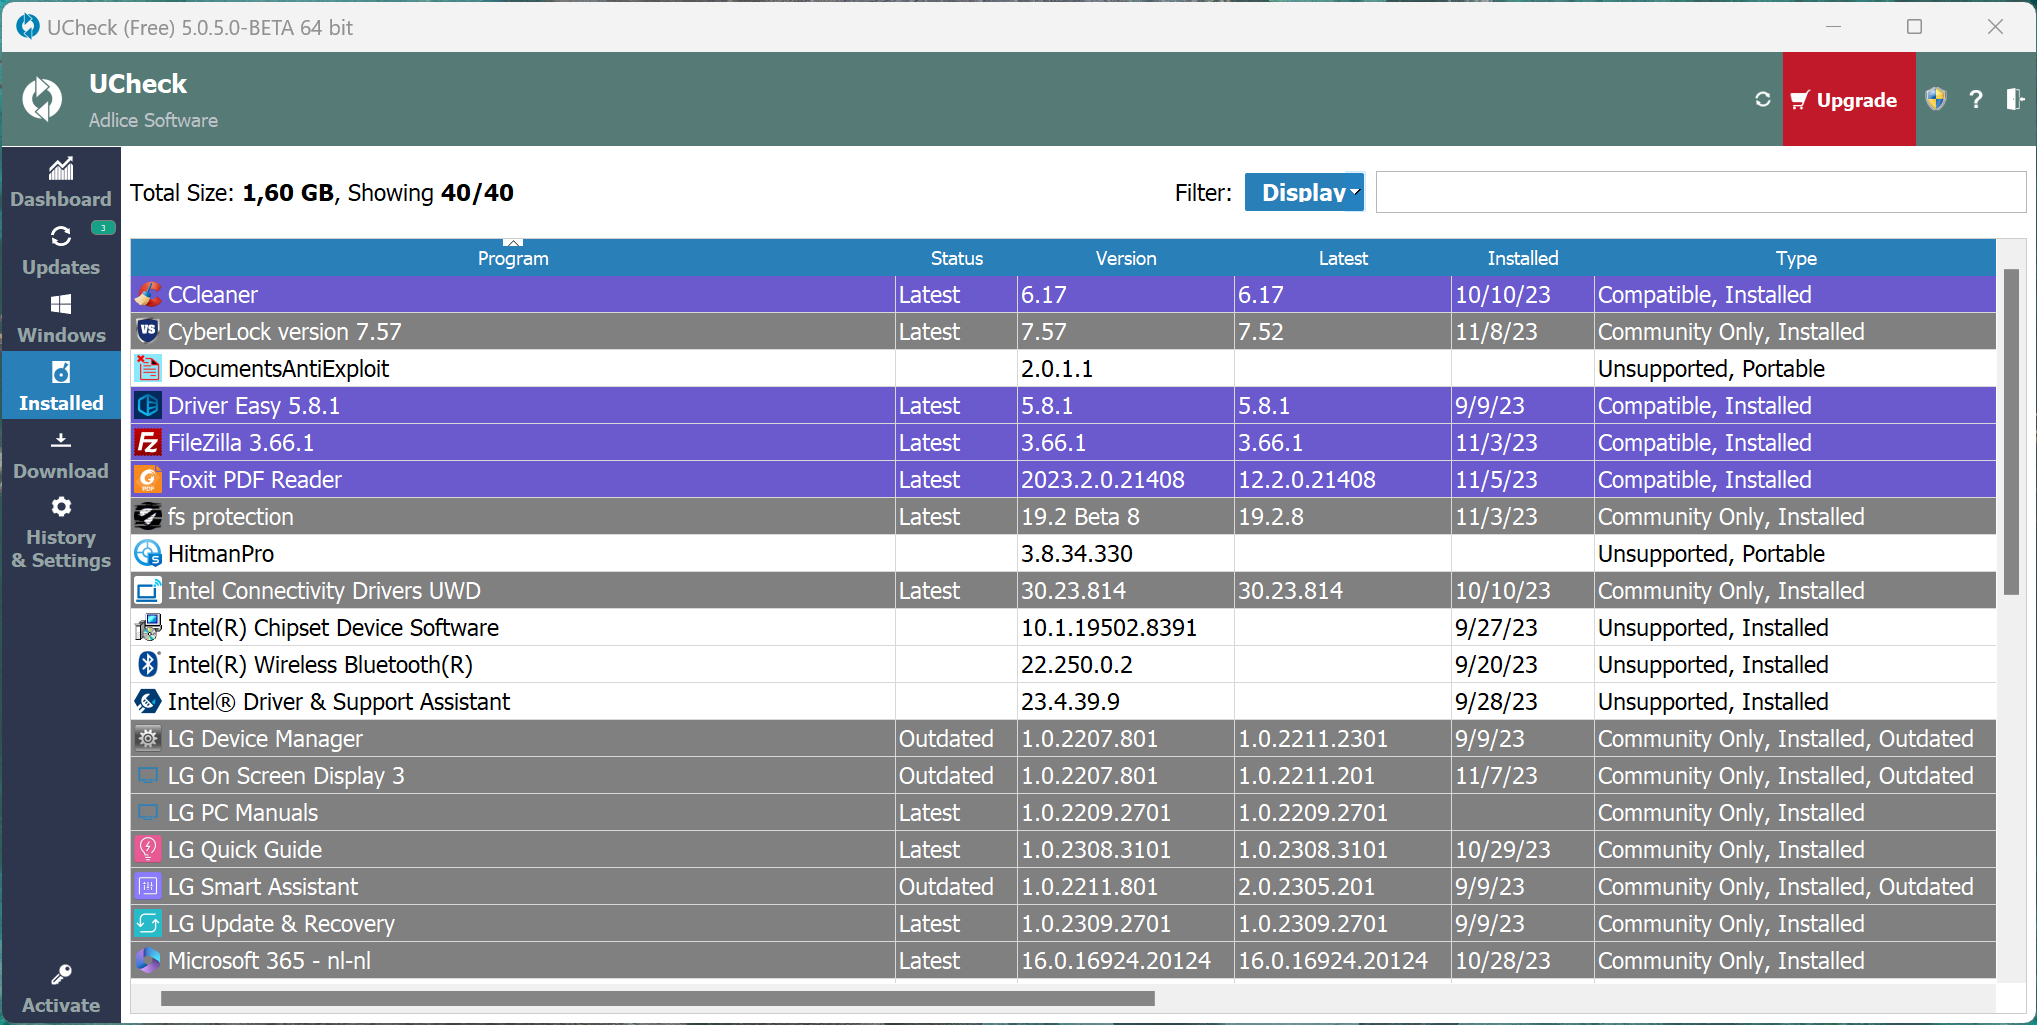Click the Intel Wireless Bluetooth icon
The width and height of the screenshot is (2037, 1025).
148,665
